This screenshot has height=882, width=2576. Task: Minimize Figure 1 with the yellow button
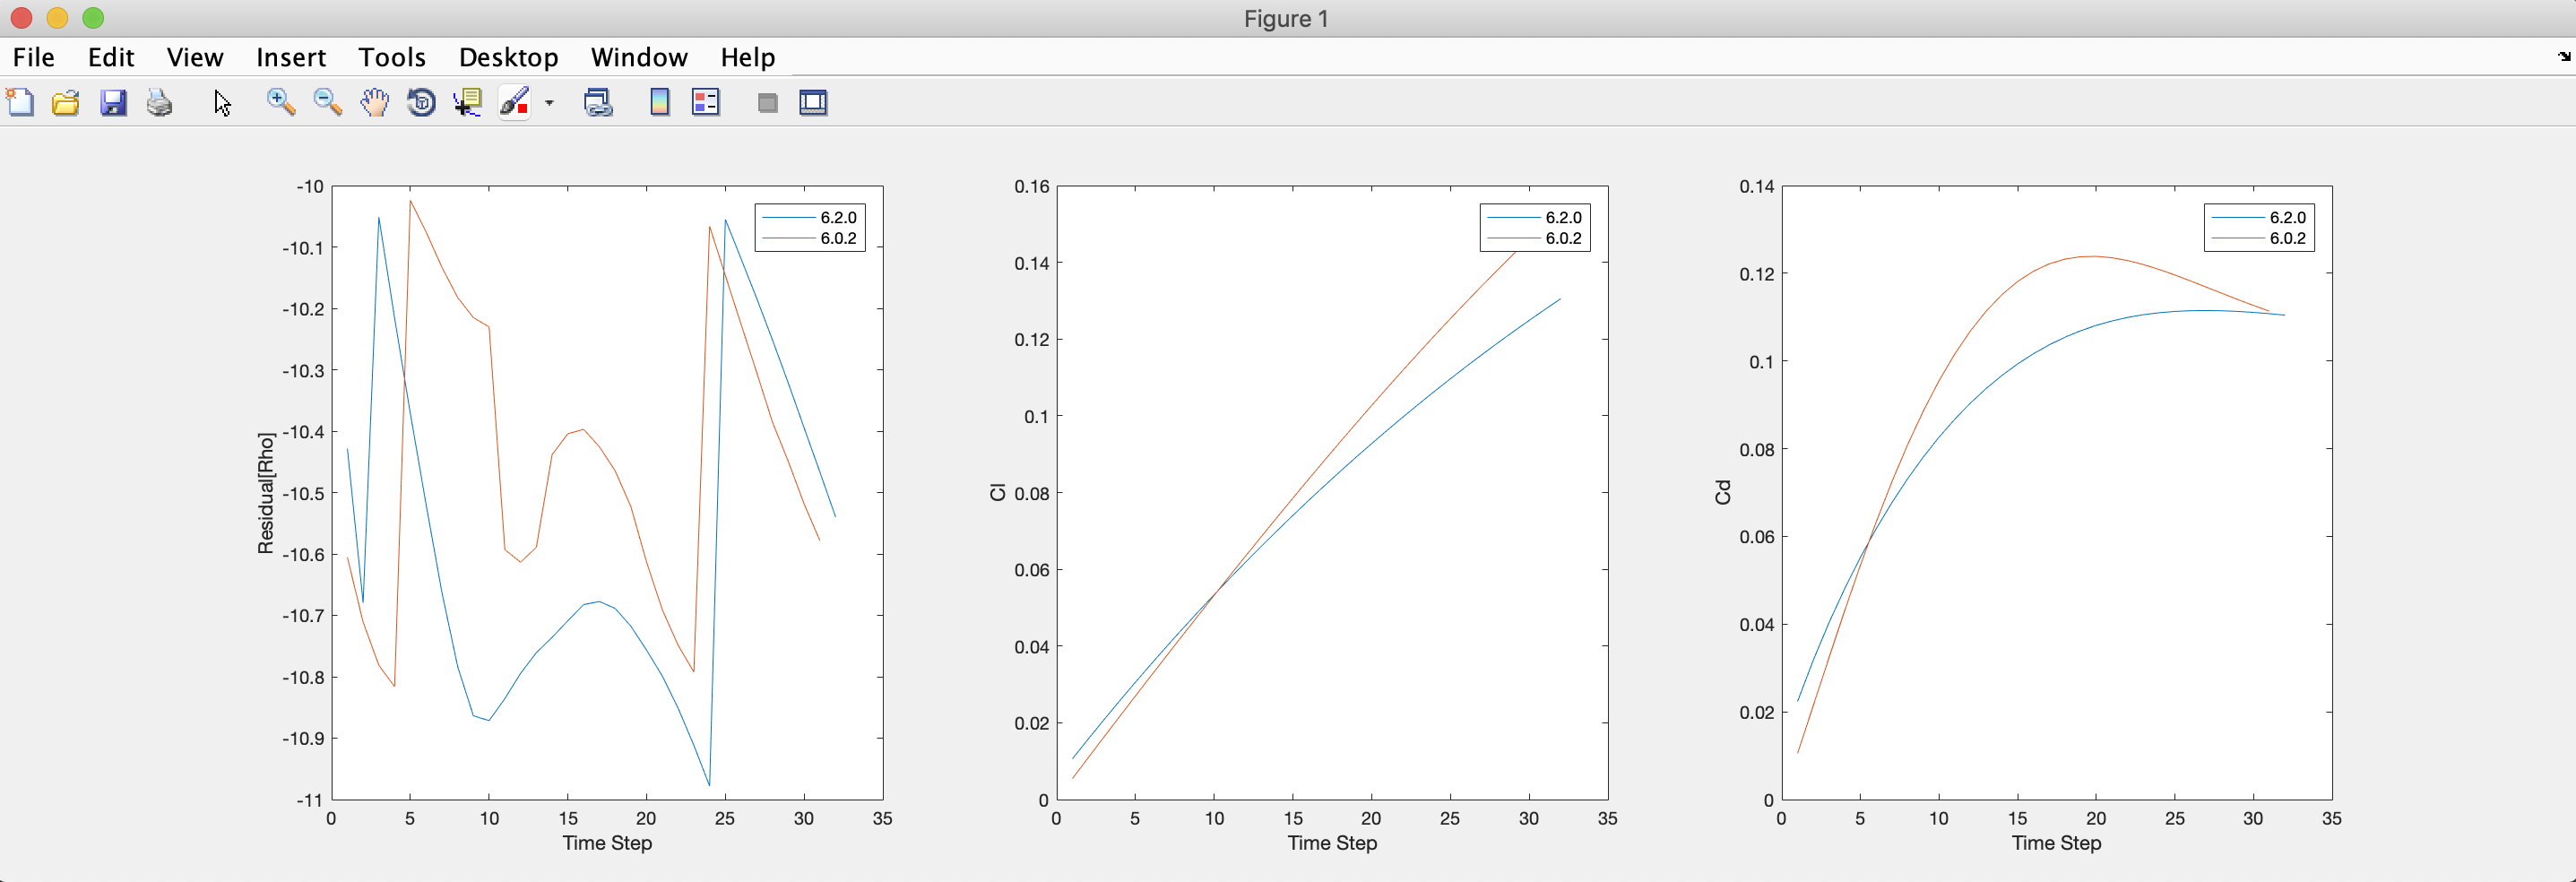57,18
